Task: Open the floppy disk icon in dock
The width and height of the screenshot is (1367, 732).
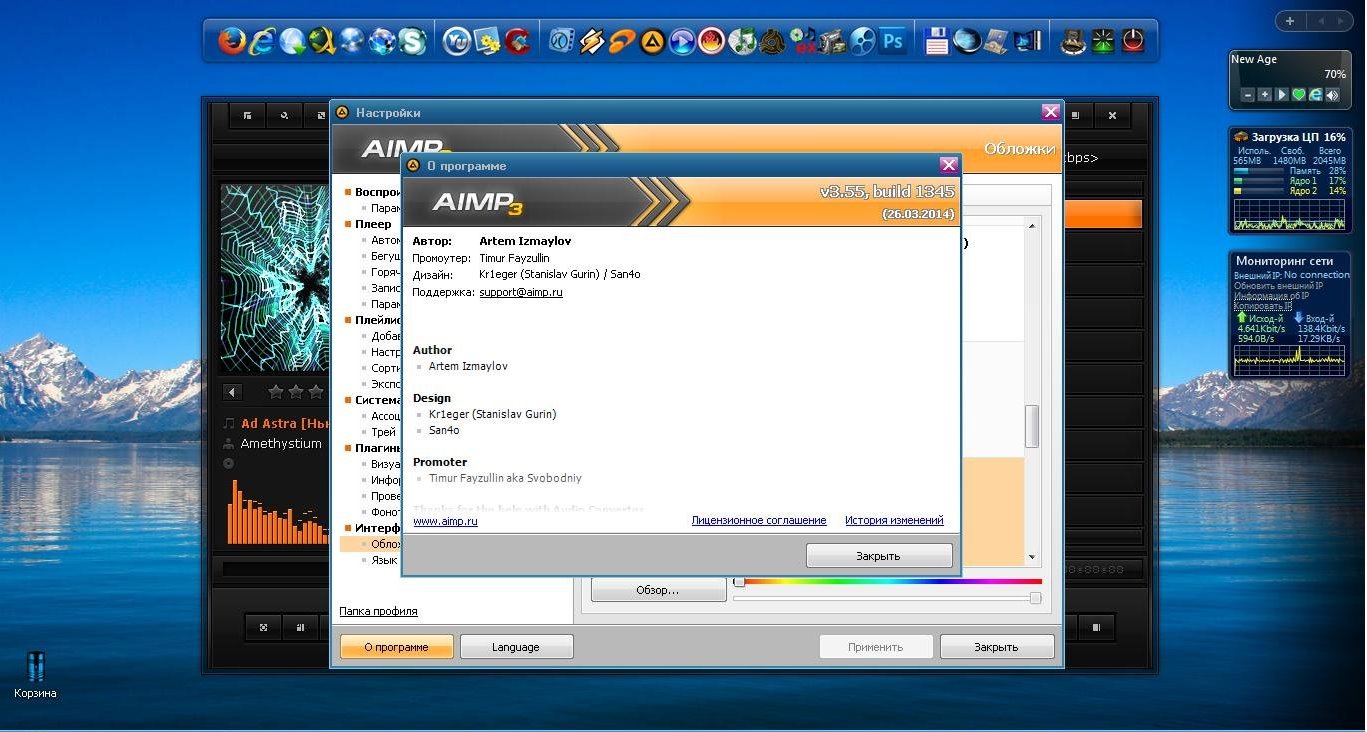Action: pyautogui.click(x=937, y=41)
